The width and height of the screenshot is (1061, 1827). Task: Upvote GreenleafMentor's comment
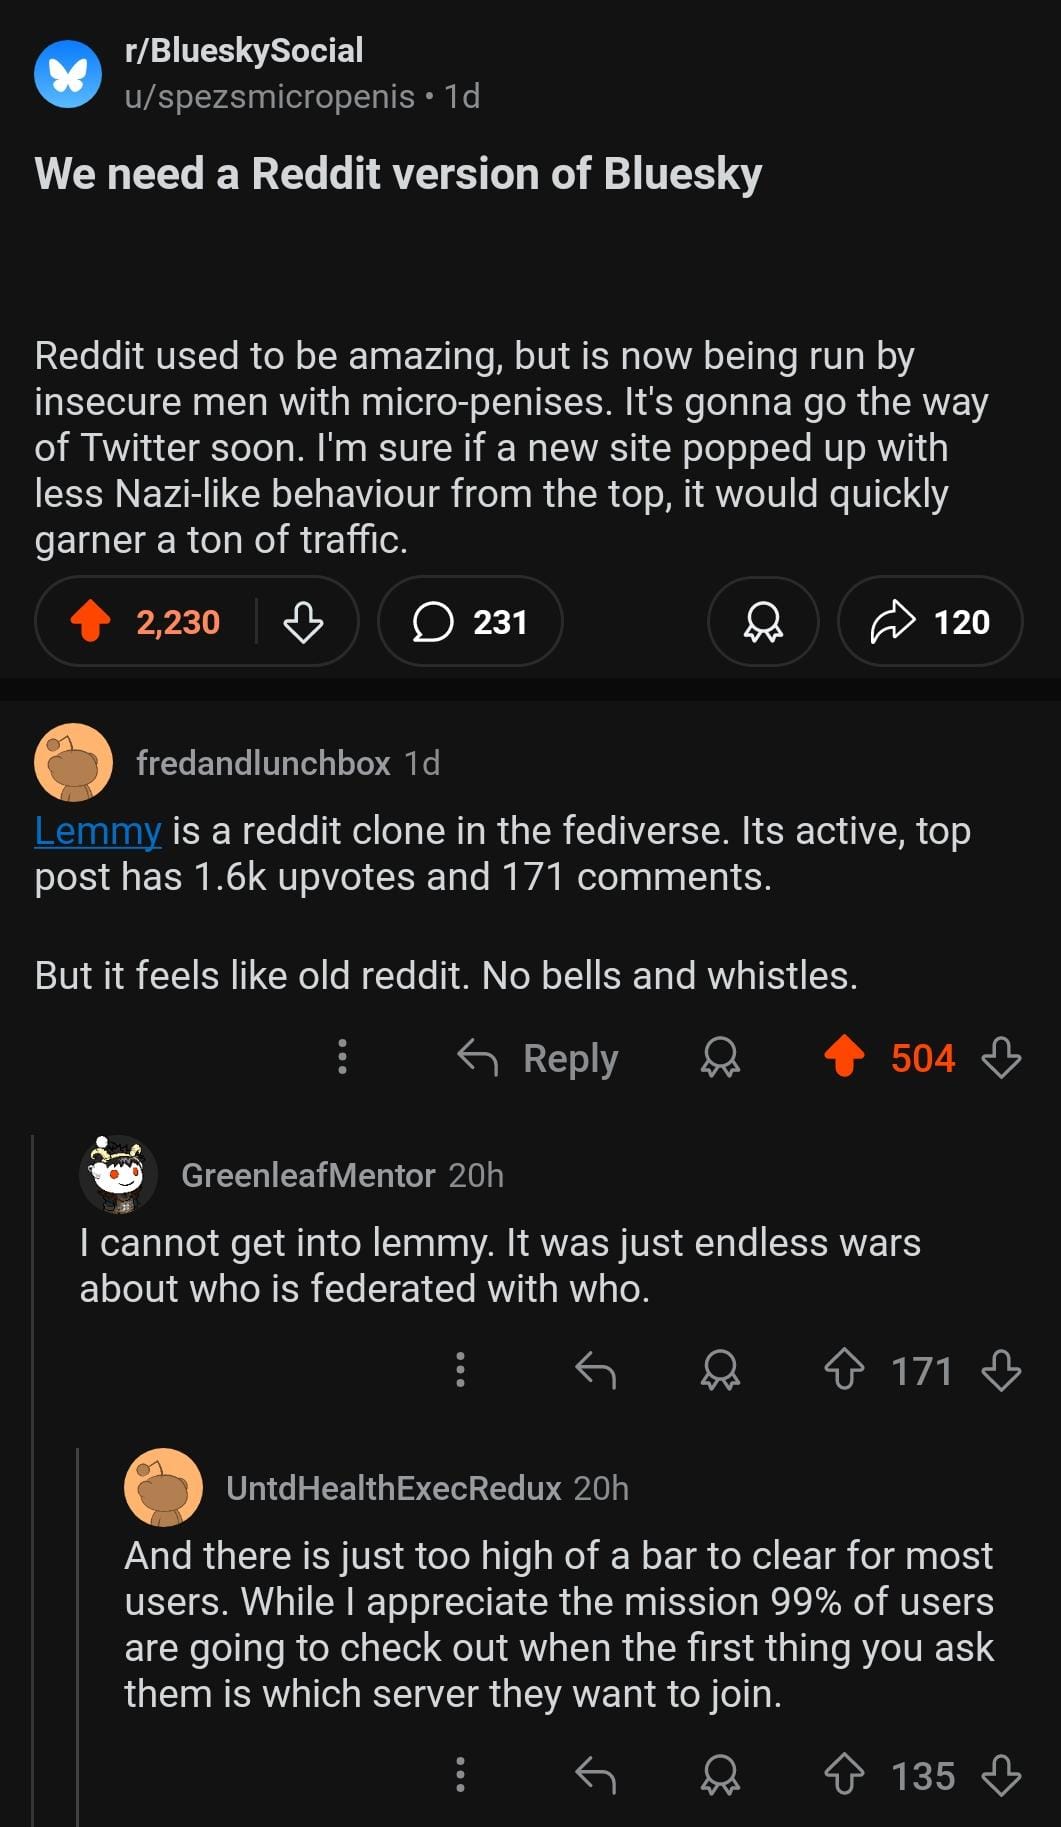(845, 1370)
